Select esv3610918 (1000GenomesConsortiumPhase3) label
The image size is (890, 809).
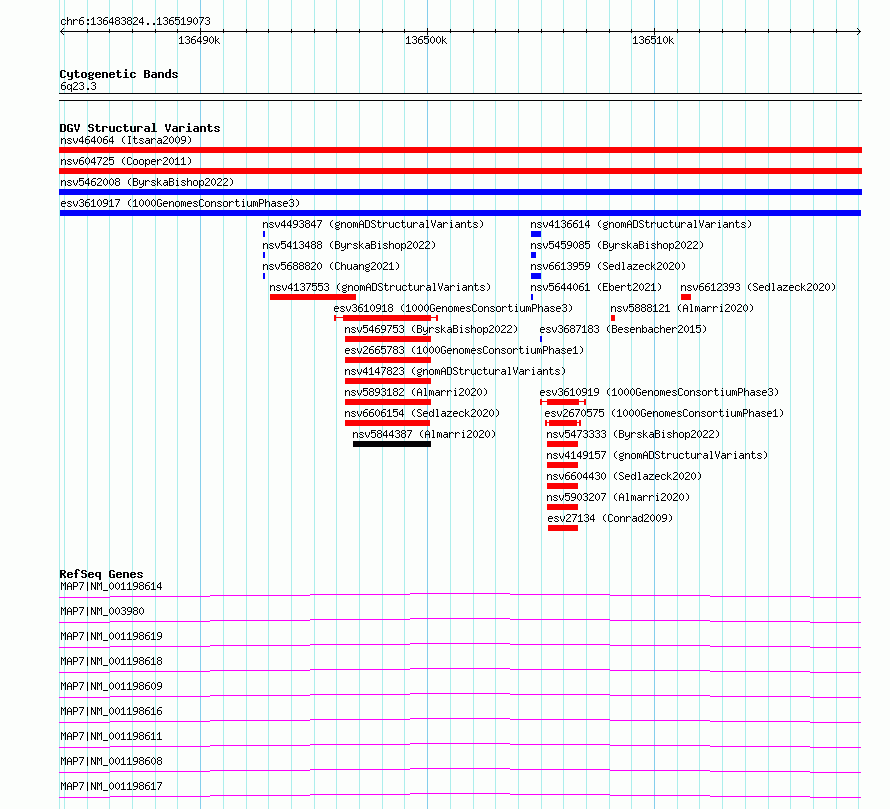453,308
